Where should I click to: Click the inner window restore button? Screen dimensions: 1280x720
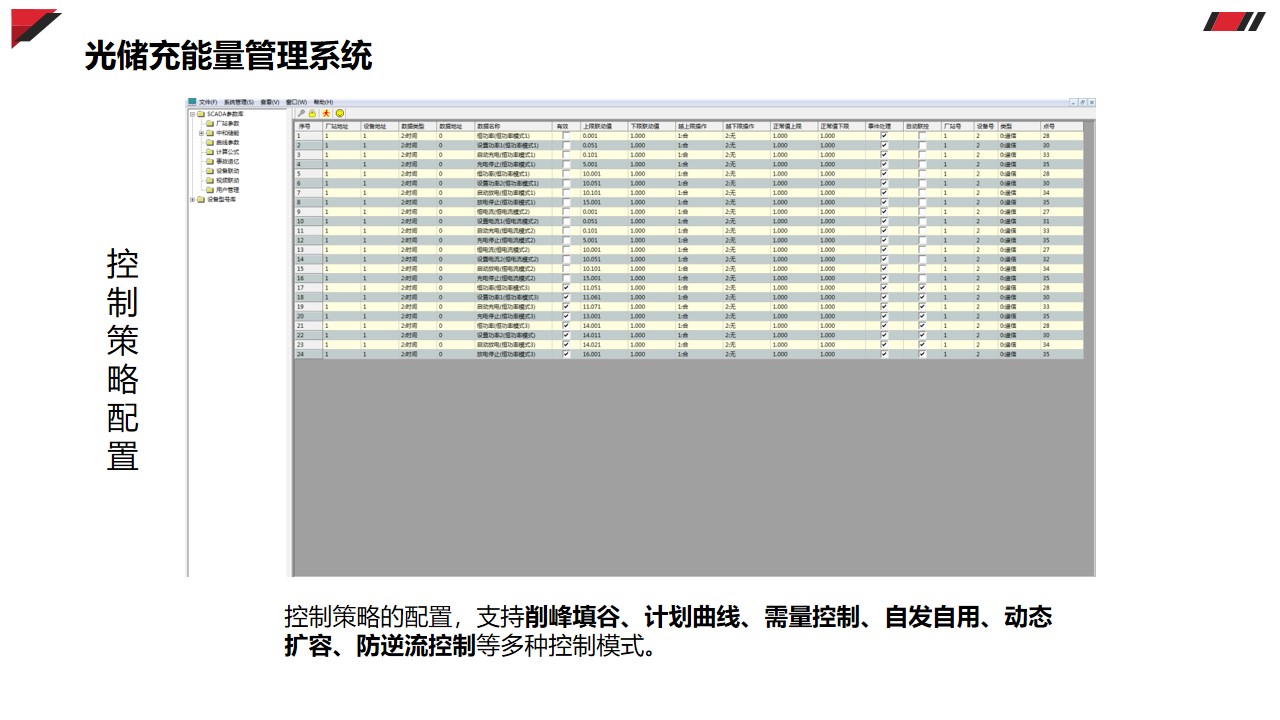click(1082, 102)
